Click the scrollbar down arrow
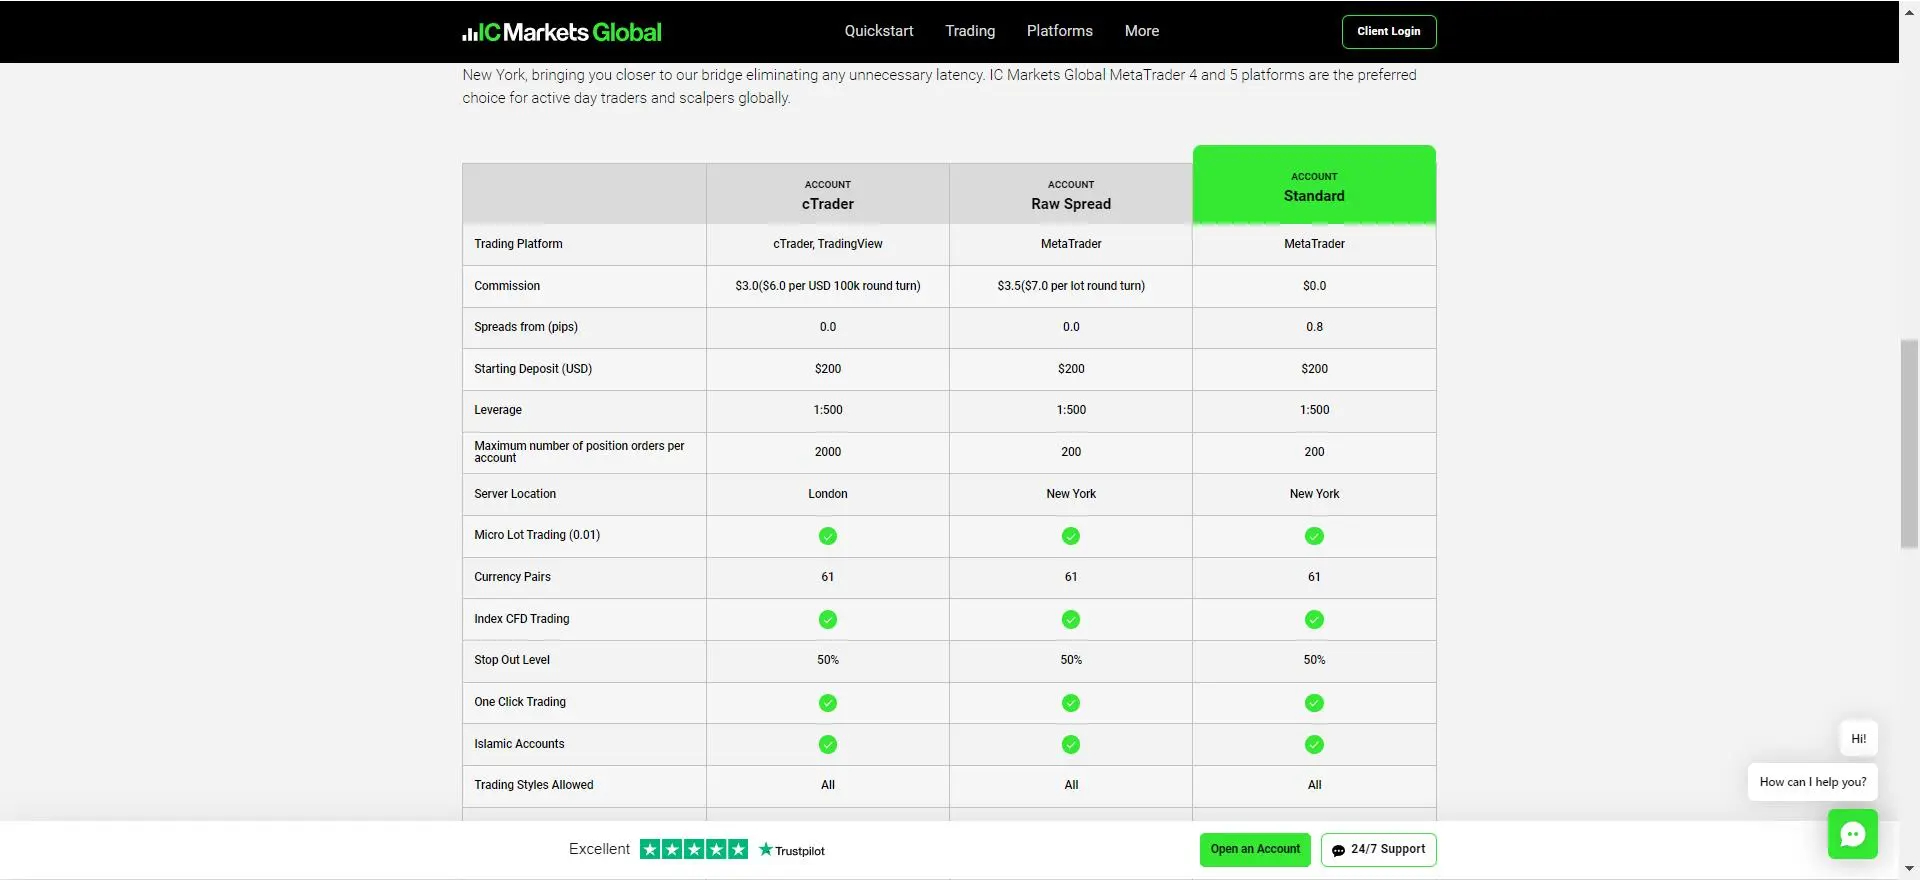This screenshot has width=1920, height=880. [x=1909, y=869]
